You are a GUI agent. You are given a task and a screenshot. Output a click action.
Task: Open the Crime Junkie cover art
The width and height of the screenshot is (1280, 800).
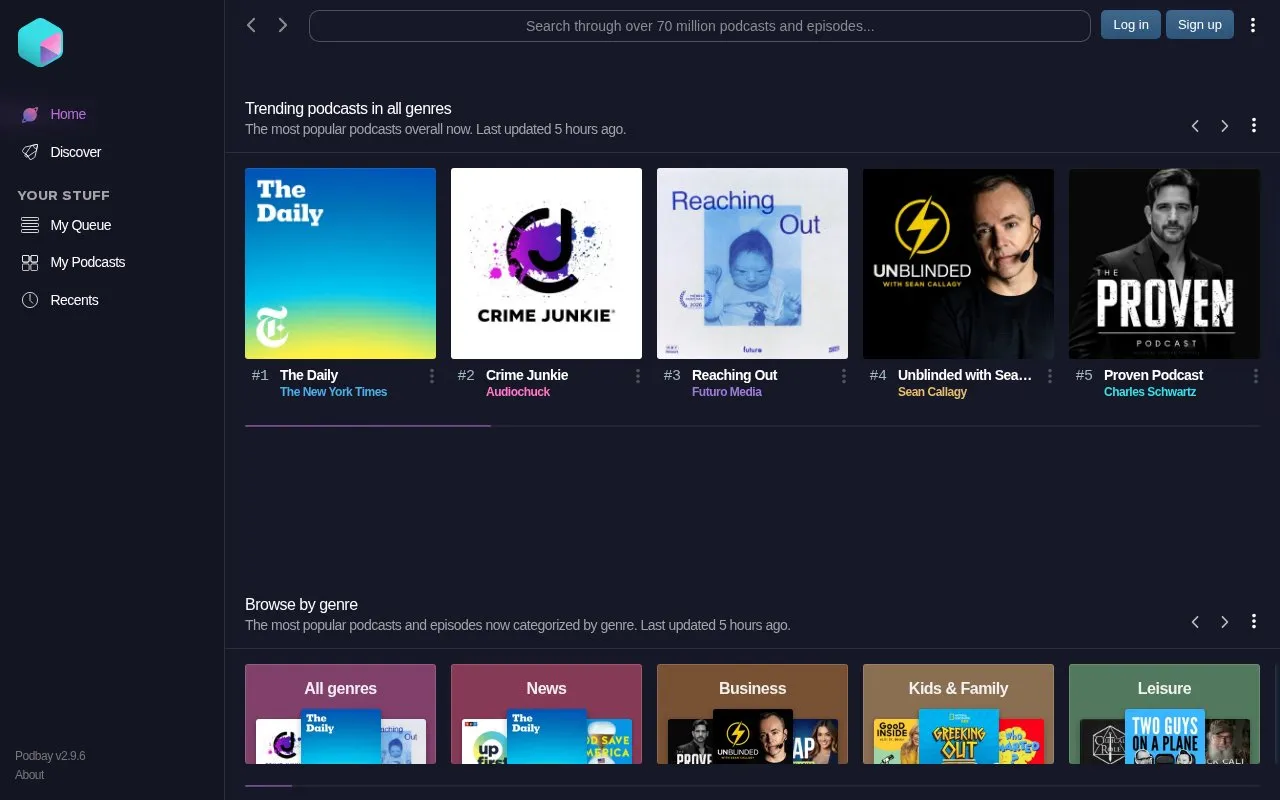click(x=546, y=263)
